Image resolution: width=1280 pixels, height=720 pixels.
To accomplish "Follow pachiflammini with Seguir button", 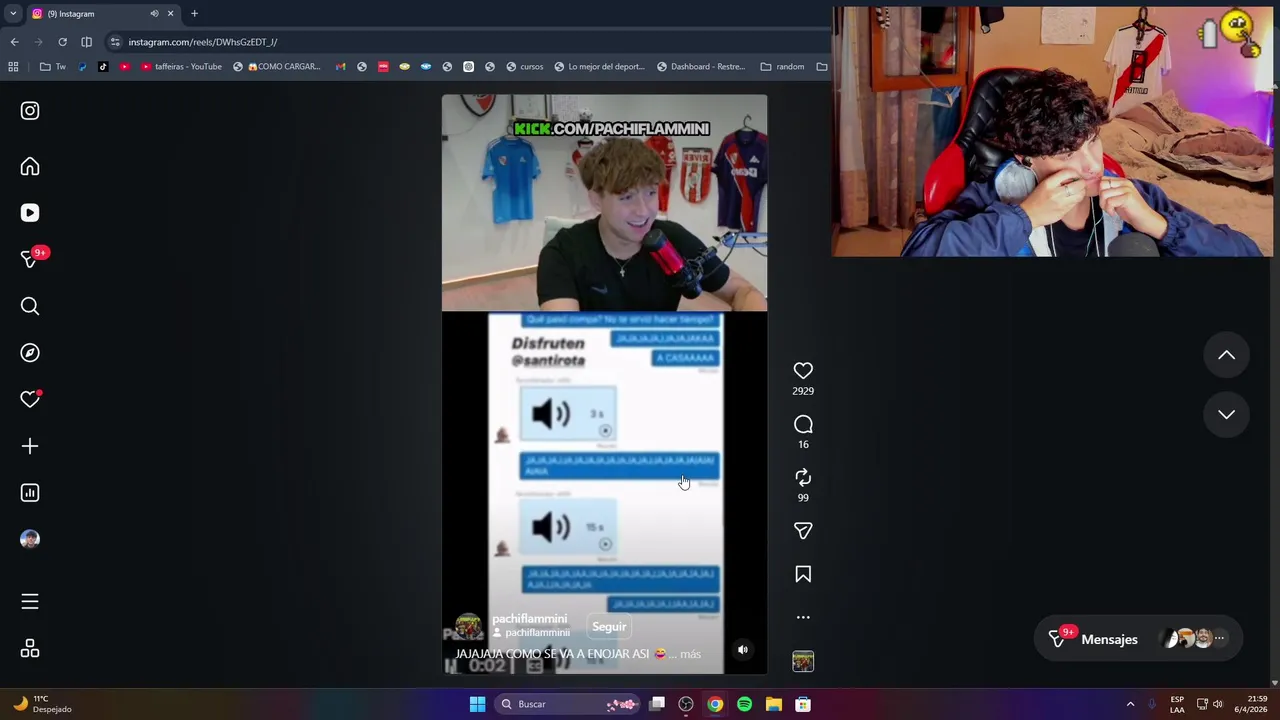I will tap(609, 627).
